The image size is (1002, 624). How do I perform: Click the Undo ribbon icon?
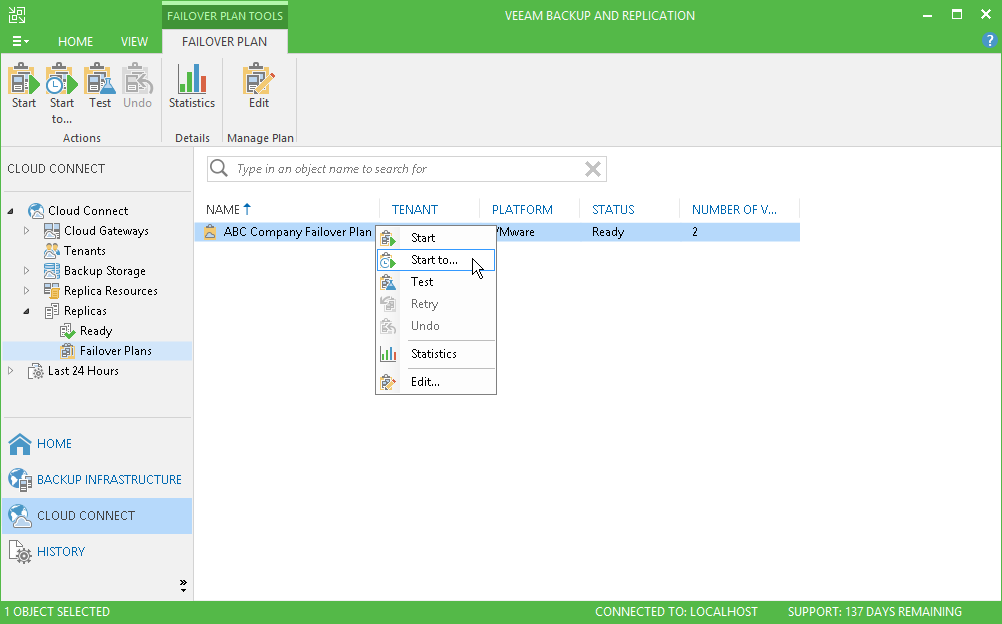click(137, 79)
